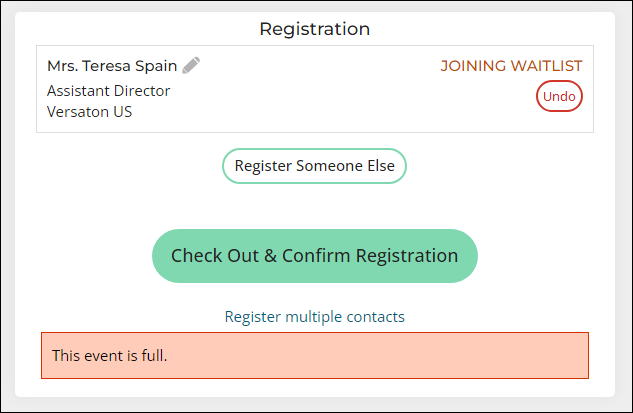Edit registrant details via pencil icon
This screenshot has height=413, width=633.
pos(191,65)
